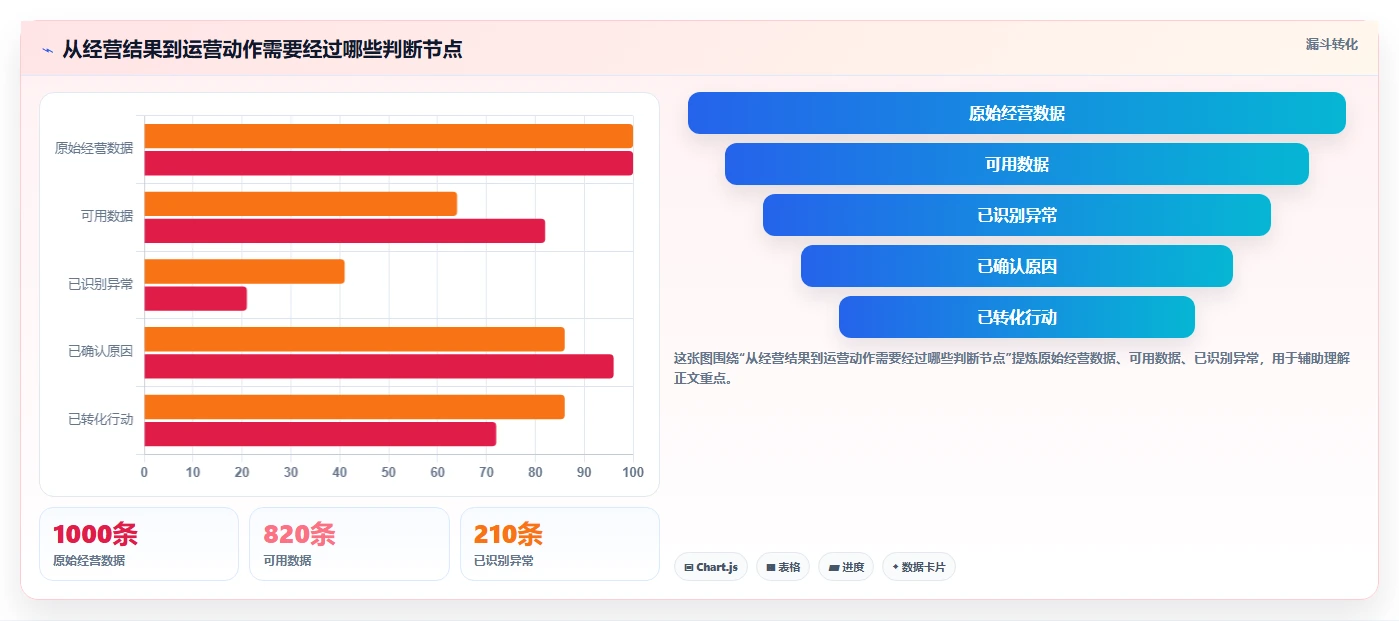Click the 820条 stat value

(299, 534)
